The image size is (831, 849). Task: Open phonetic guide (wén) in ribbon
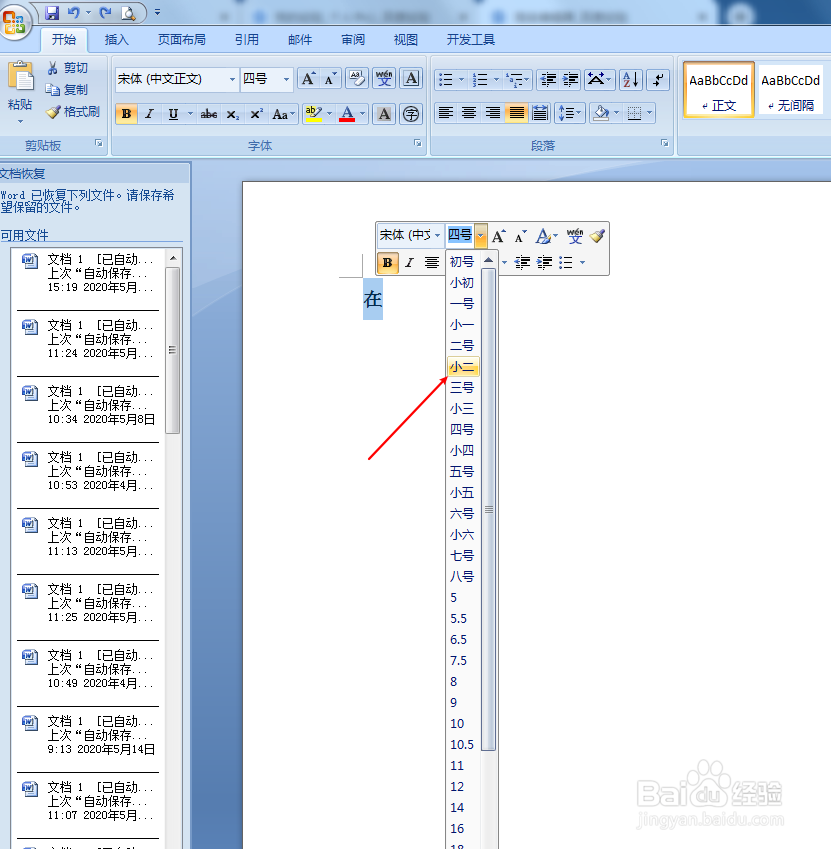(x=384, y=79)
